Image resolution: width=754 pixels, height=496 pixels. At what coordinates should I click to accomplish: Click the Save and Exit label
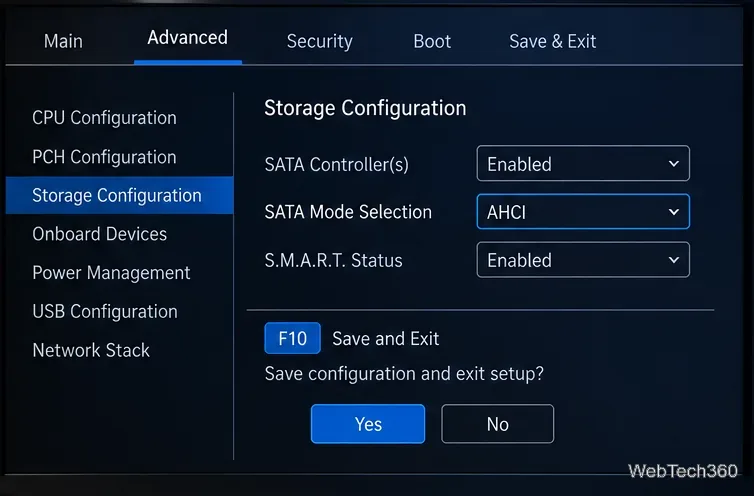[x=386, y=339]
